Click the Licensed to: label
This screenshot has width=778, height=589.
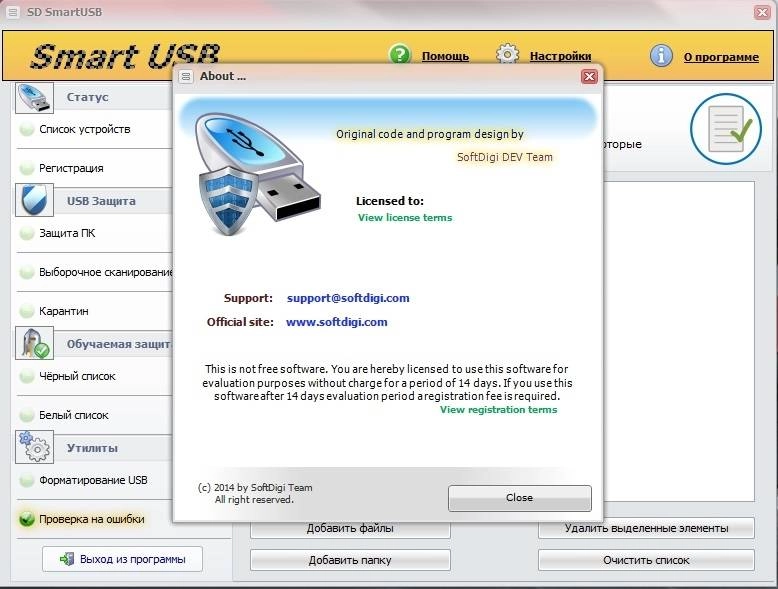(x=390, y=201)
